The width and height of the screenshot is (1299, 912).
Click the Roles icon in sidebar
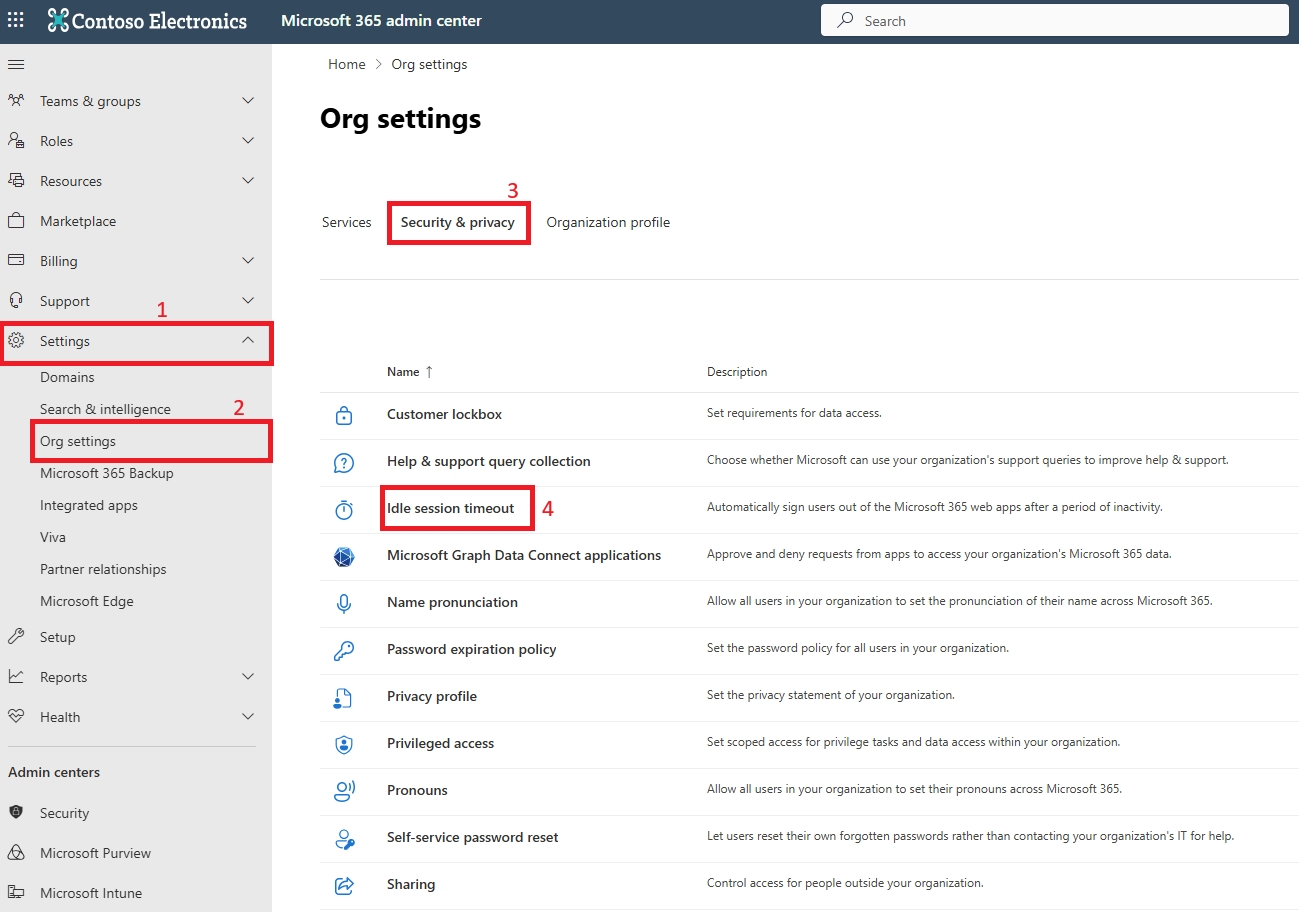[x=16, y=141]
